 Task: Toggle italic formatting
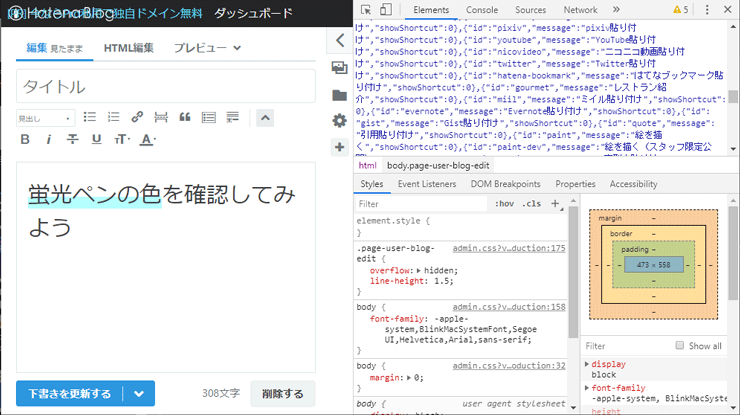49,139
